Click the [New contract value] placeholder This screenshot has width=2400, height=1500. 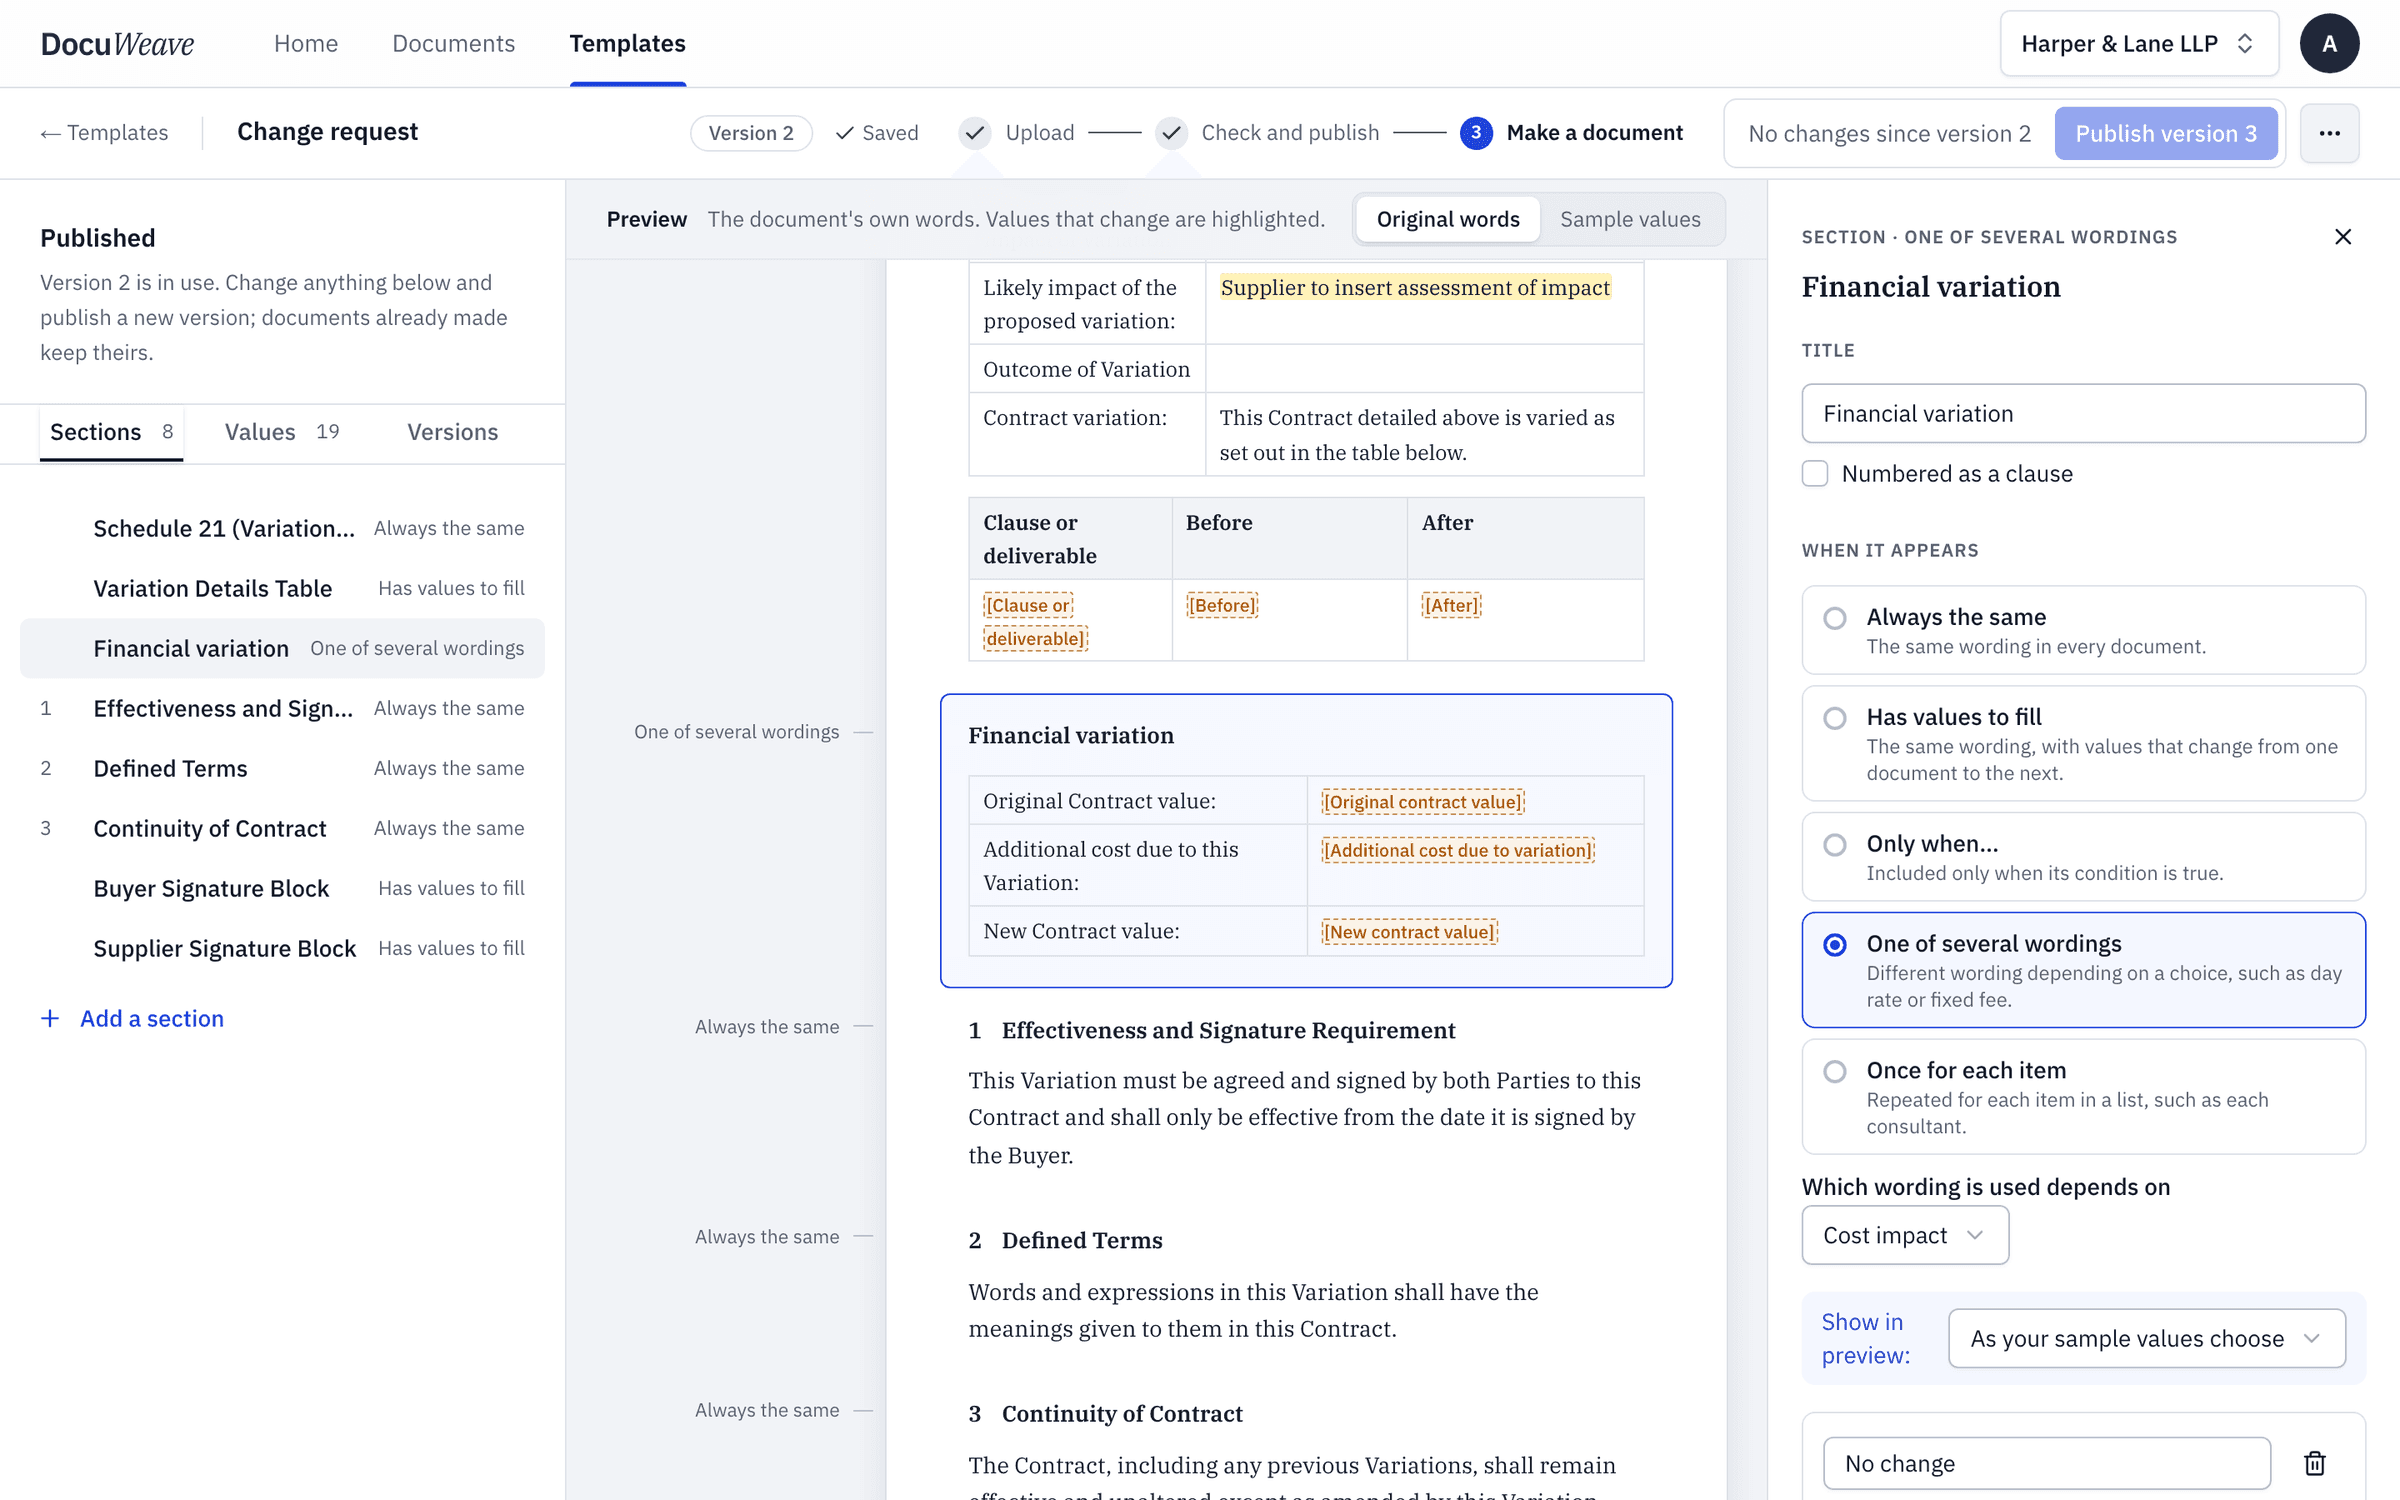1408,932
